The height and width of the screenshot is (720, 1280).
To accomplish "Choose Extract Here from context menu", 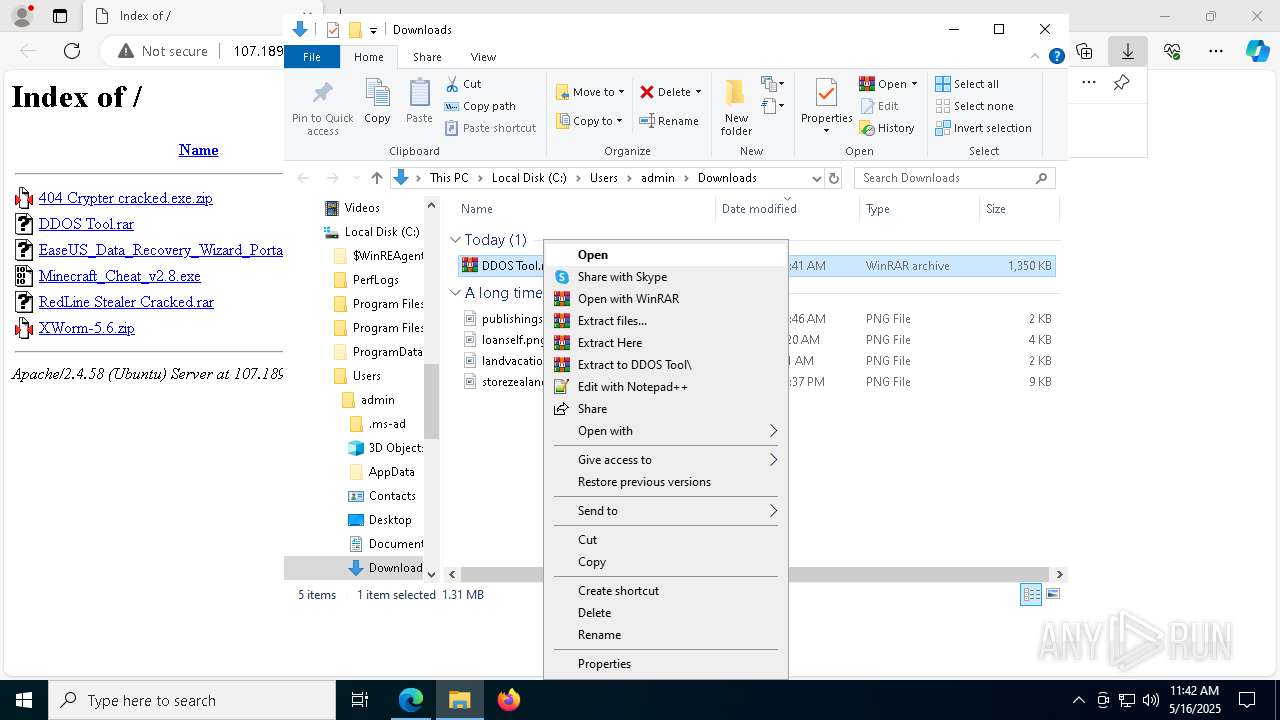I will (666, 343).
